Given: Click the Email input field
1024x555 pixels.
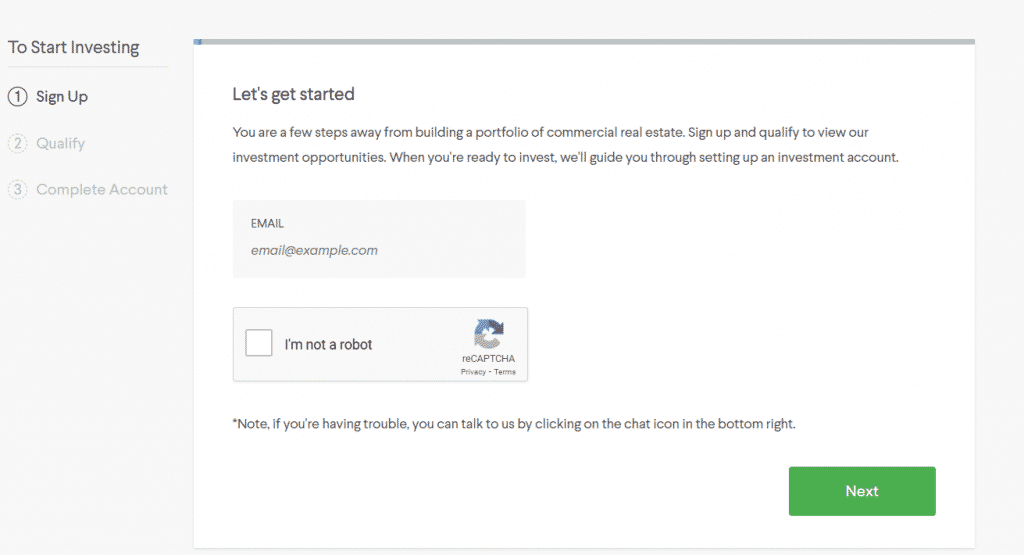Looking at the screenshot, I should 379,239.
